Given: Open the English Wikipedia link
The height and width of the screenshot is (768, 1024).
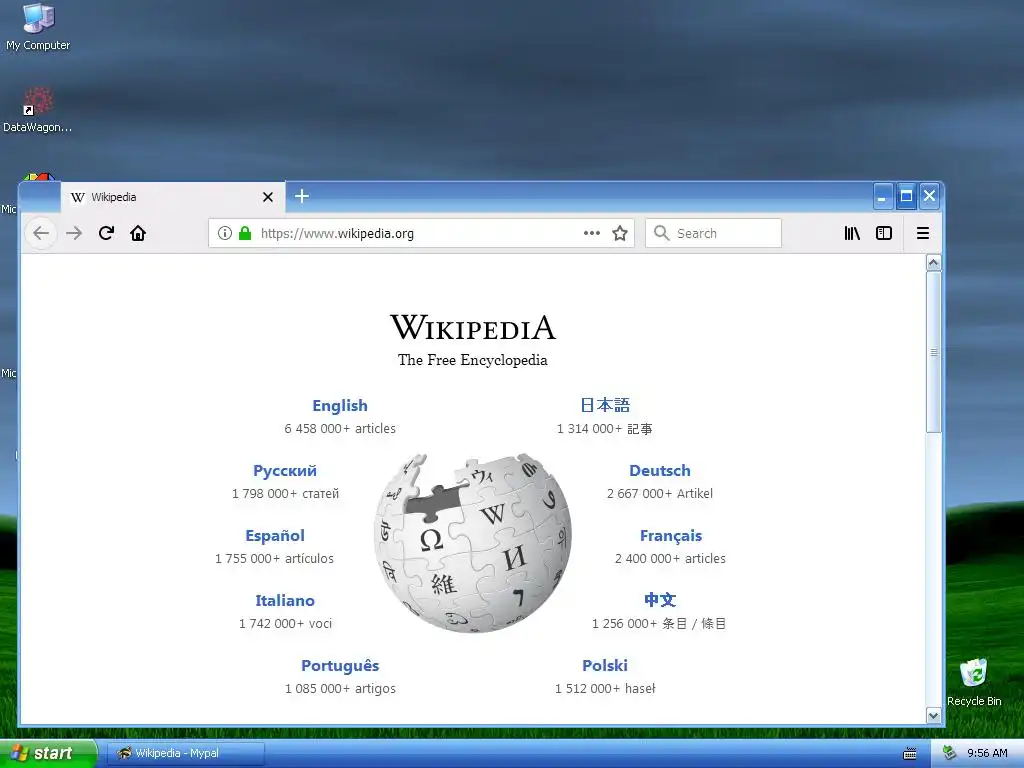Looking at the screenshot, I should point(340,406).
